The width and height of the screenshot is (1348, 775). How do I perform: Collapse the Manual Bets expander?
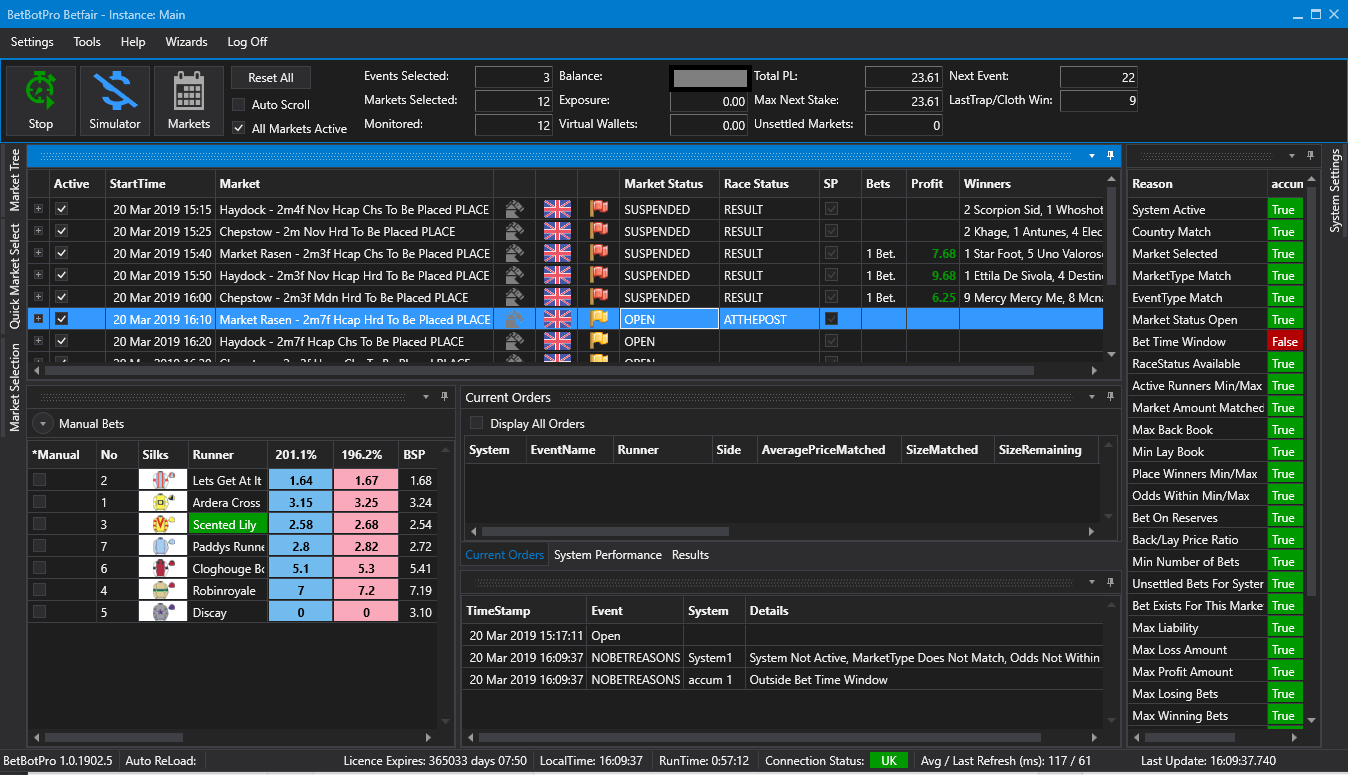(42, 422)
